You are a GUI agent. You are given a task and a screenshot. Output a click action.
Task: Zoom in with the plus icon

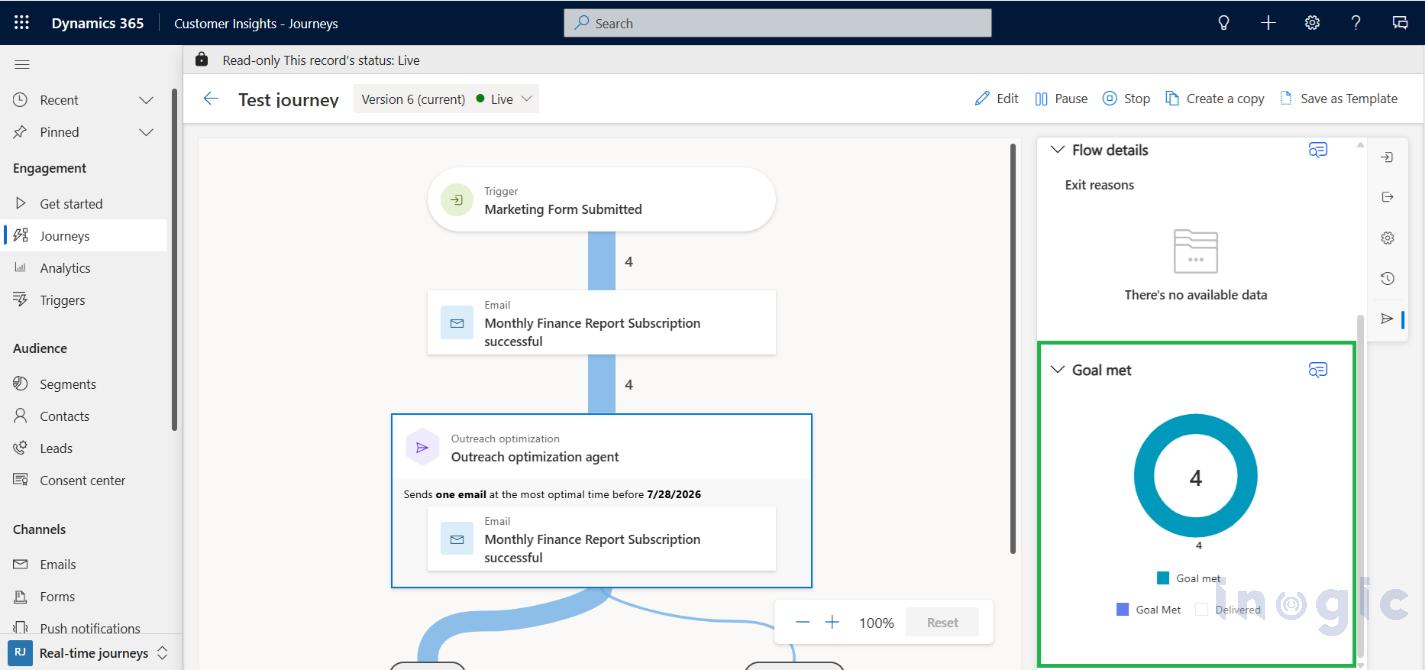pyautogui.click(x=832, y=622)
